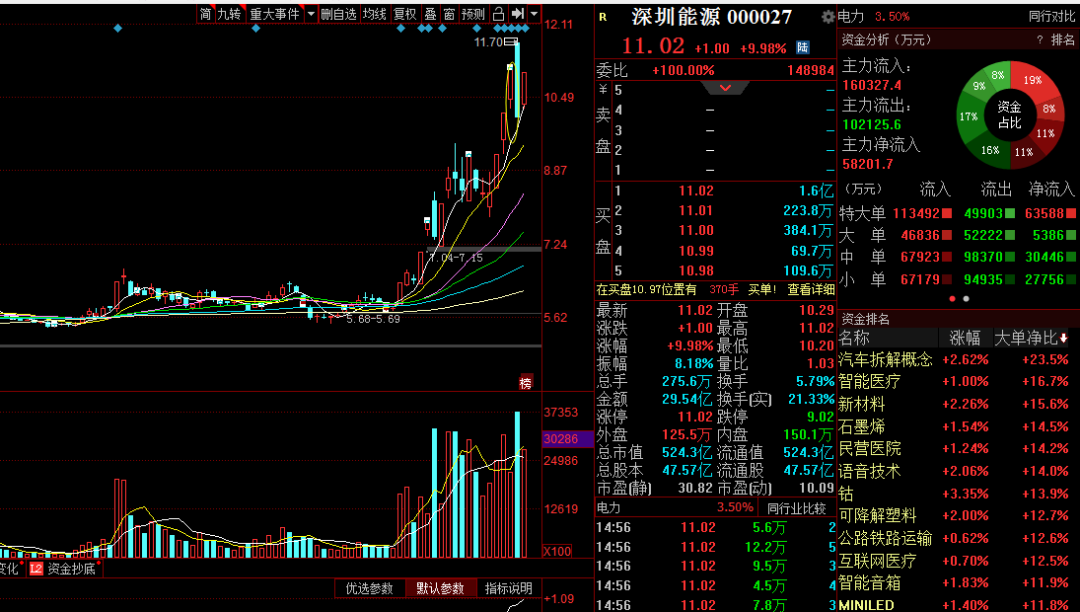Click the 名称 column header
This screenshot has height=612, width=1080.
click(854, 338)
